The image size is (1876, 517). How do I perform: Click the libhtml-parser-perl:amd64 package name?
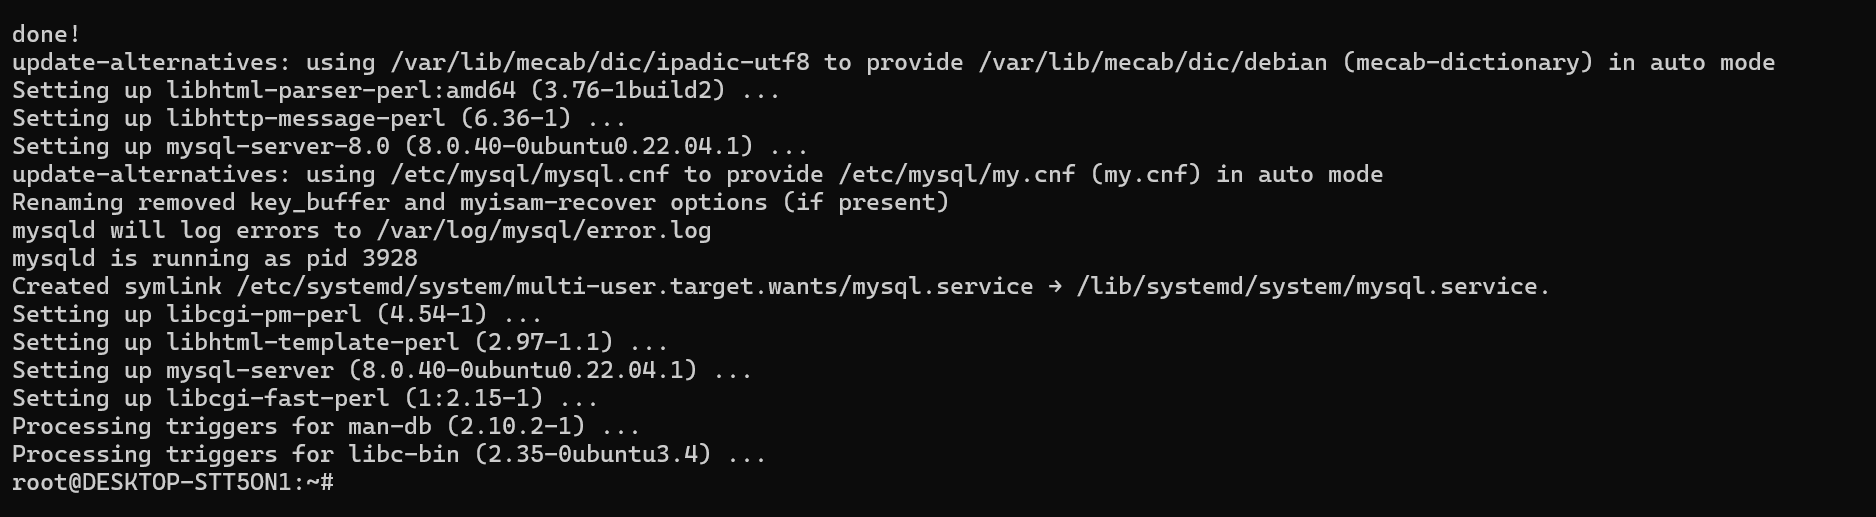click(341, 90)
